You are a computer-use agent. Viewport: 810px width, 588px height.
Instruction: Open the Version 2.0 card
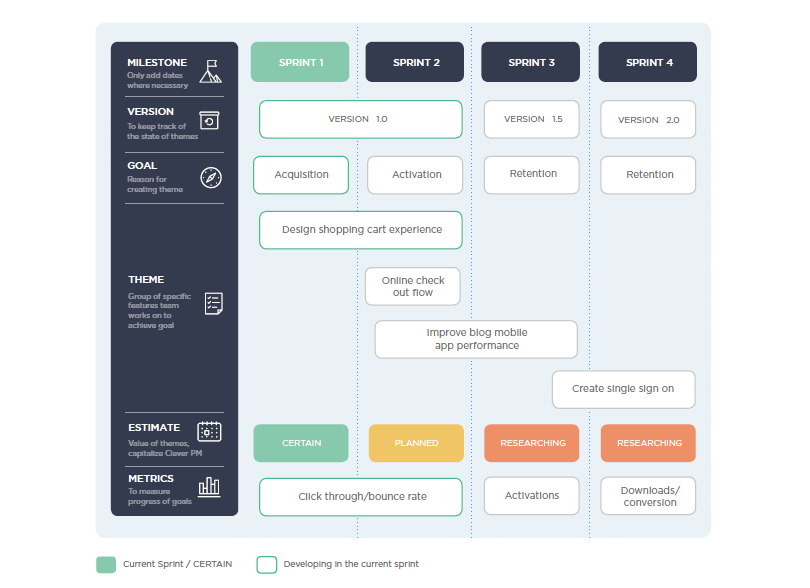[x=648, y=119]
